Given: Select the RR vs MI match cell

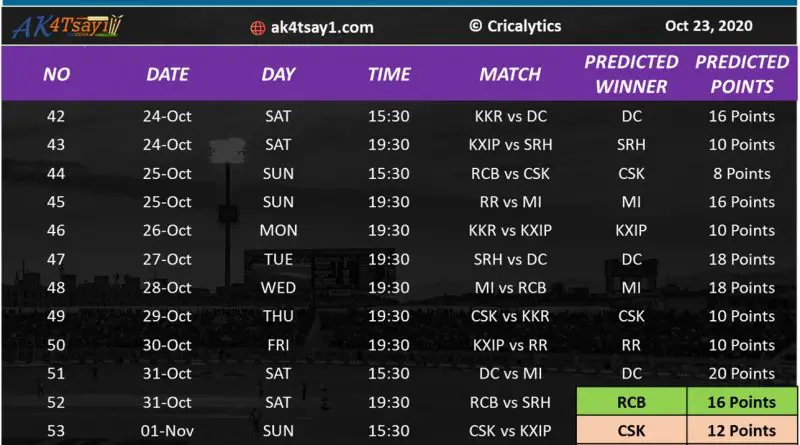Looking at the screenshot, I should click(510, 202).
